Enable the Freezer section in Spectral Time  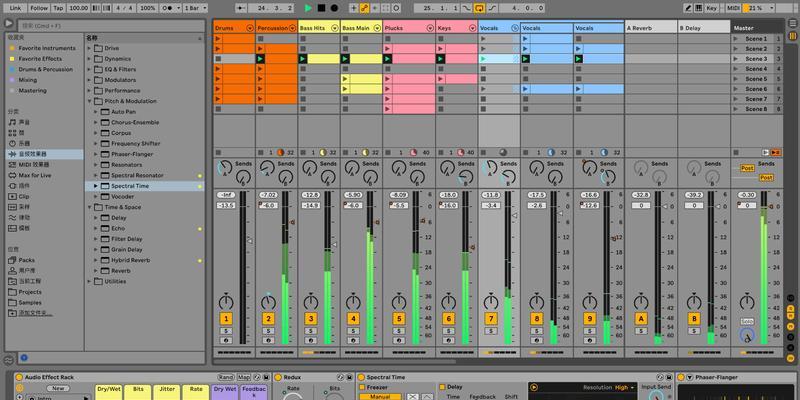click(x=363, y=387)
